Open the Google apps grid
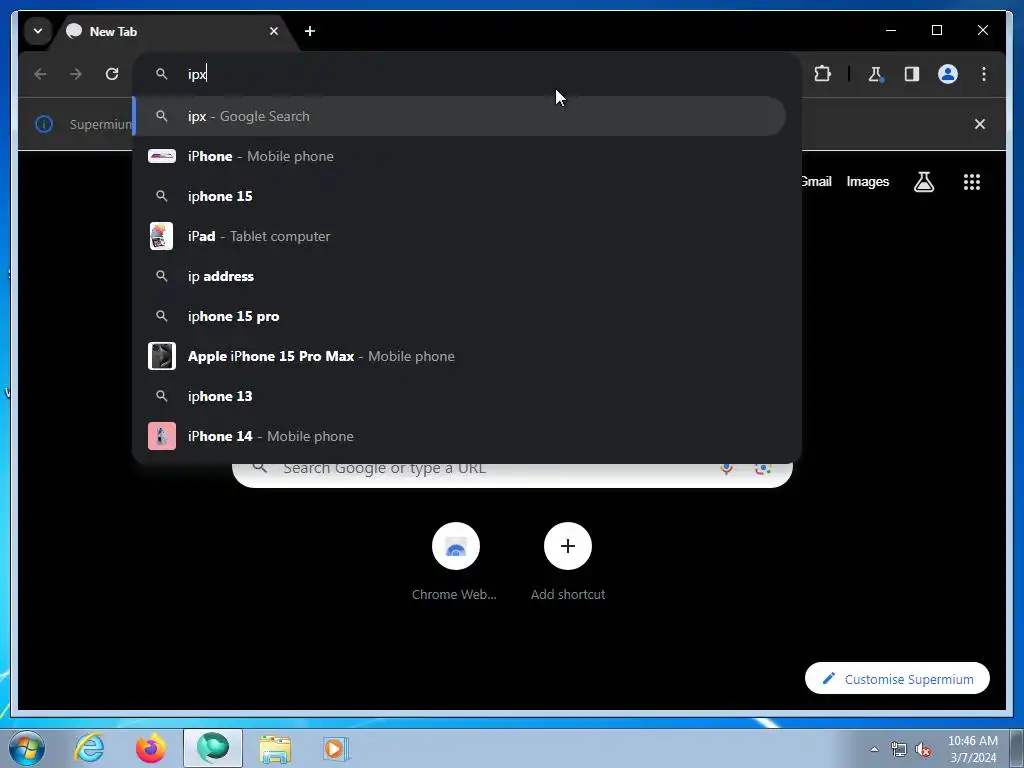 tap(972, 182)
